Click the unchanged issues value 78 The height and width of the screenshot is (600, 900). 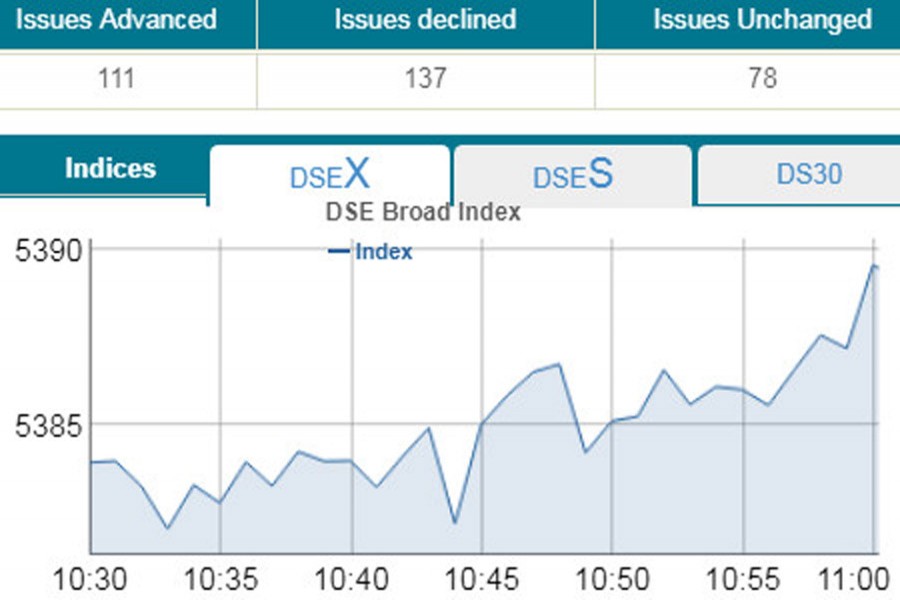762,78
